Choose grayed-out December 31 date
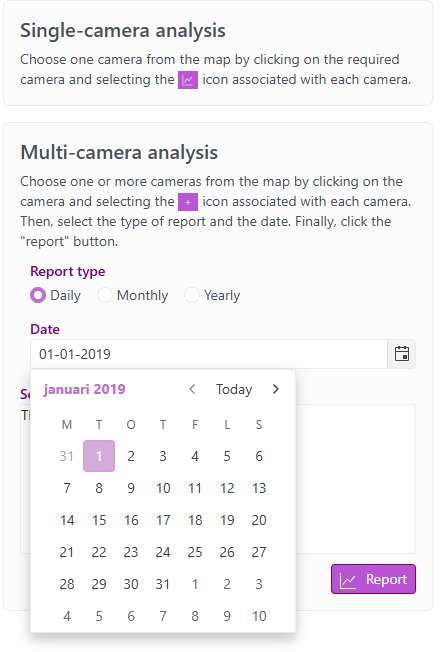 tap(67, 456)
